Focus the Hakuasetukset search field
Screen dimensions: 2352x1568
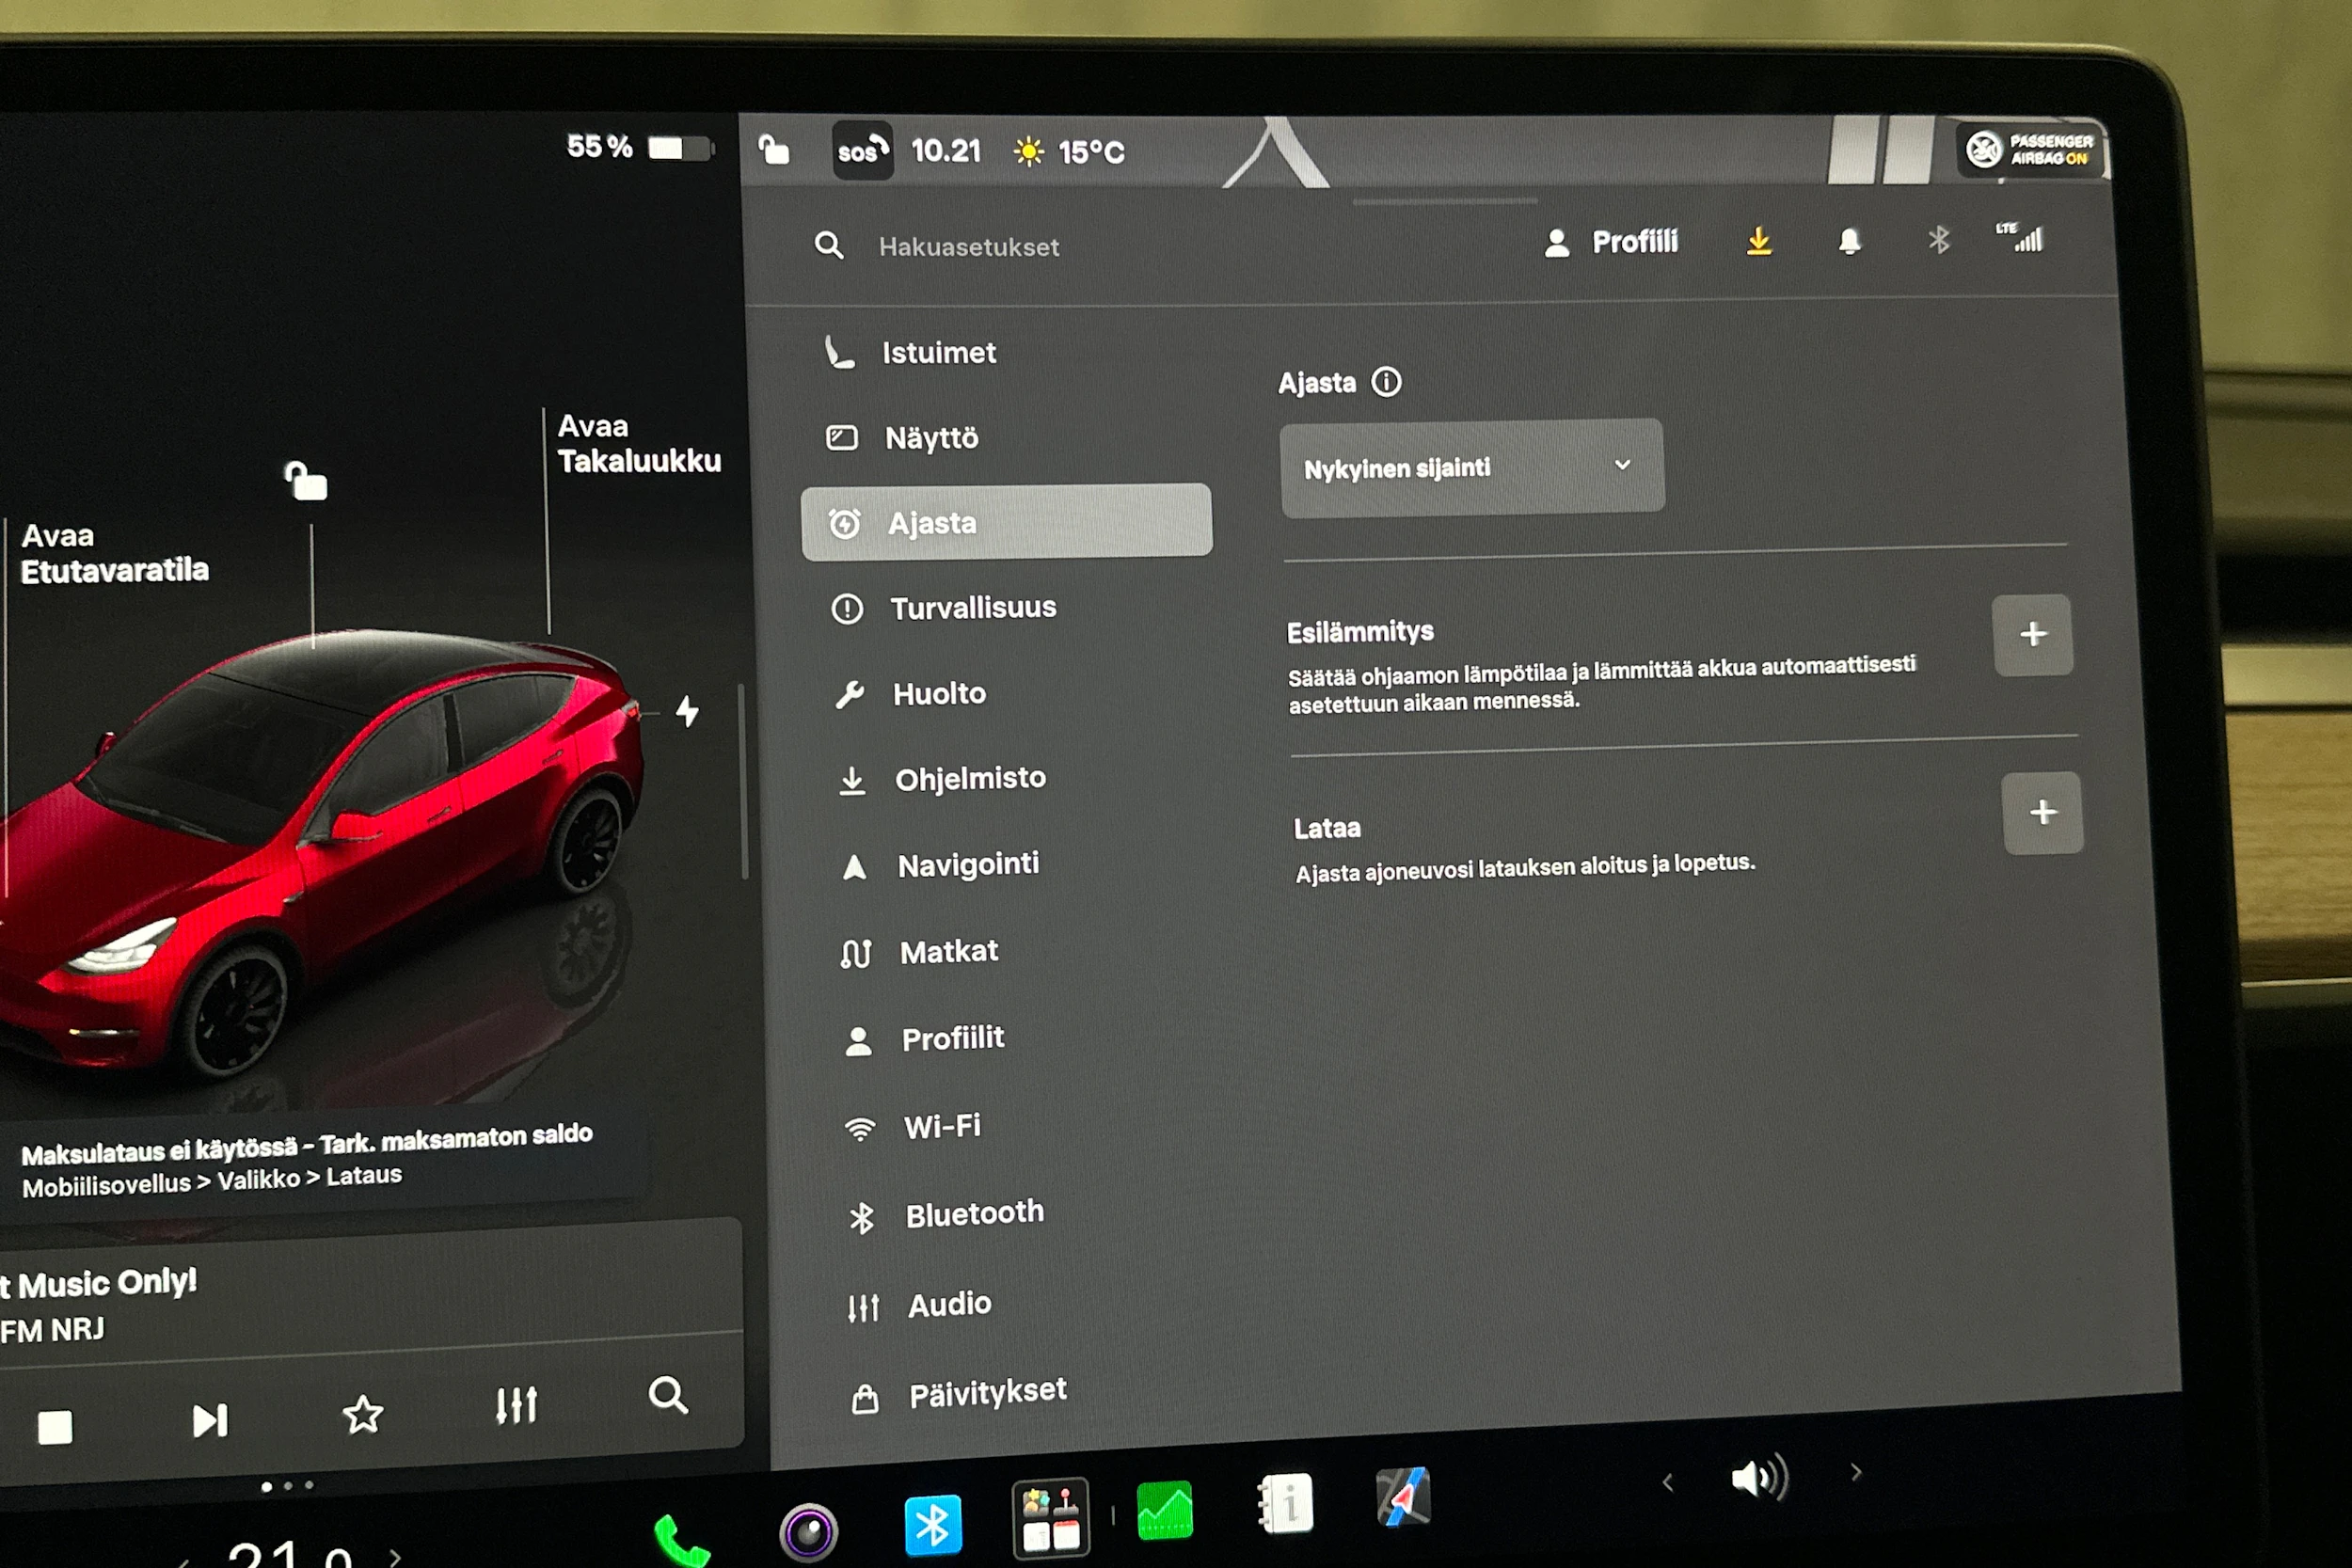click(x=968, y=247)
